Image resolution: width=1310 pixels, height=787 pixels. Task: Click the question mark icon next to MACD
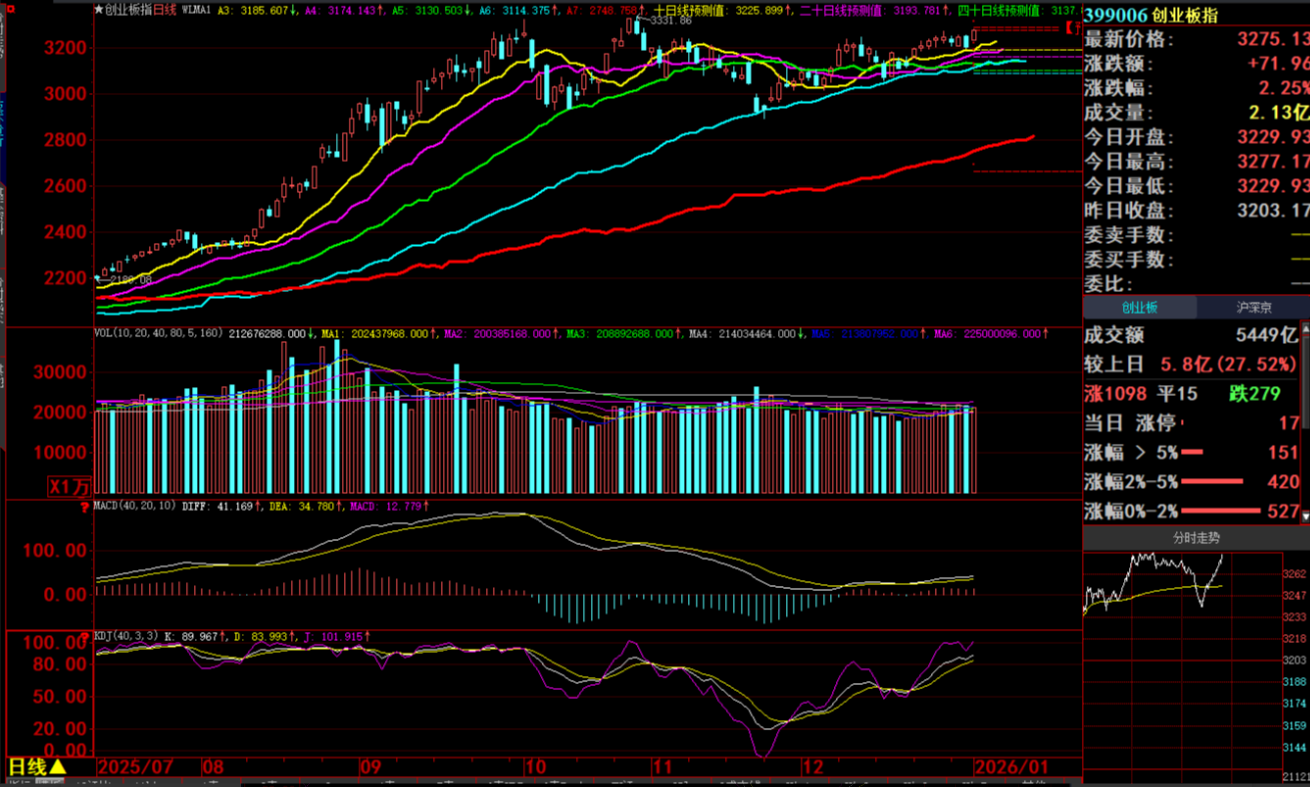[84, 506]
